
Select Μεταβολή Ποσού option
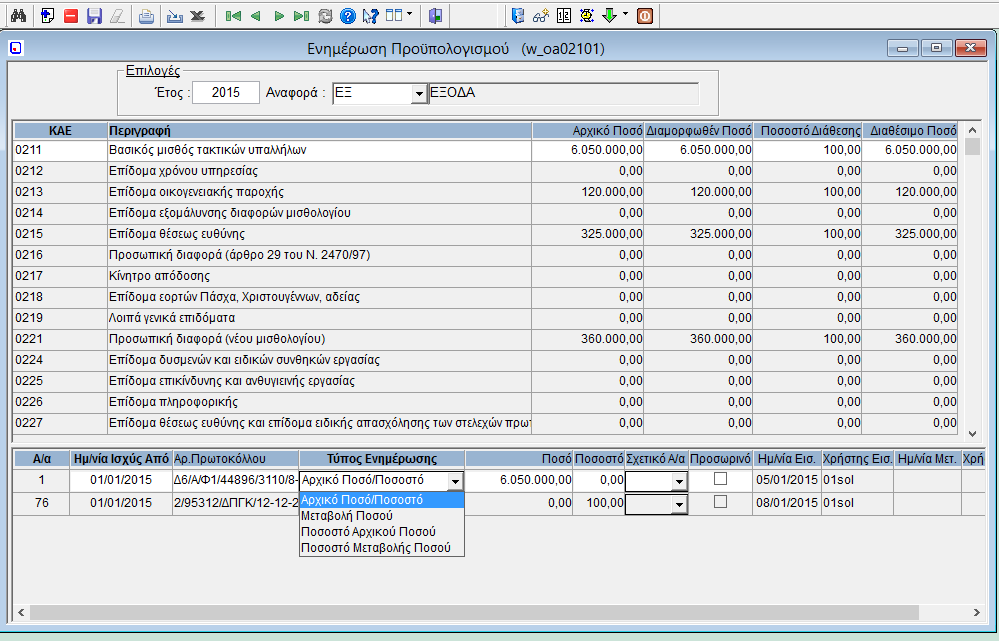click(x=382, y=516)
